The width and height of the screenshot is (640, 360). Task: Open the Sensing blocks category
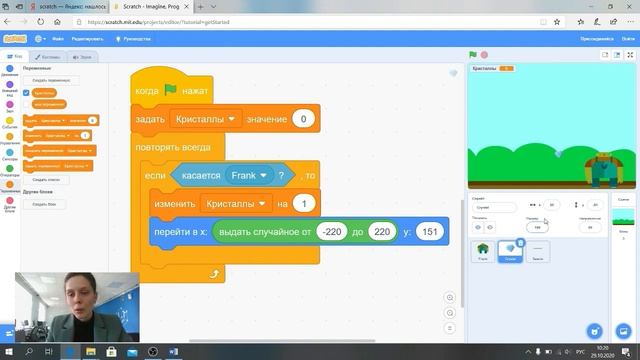coord(10,155)
